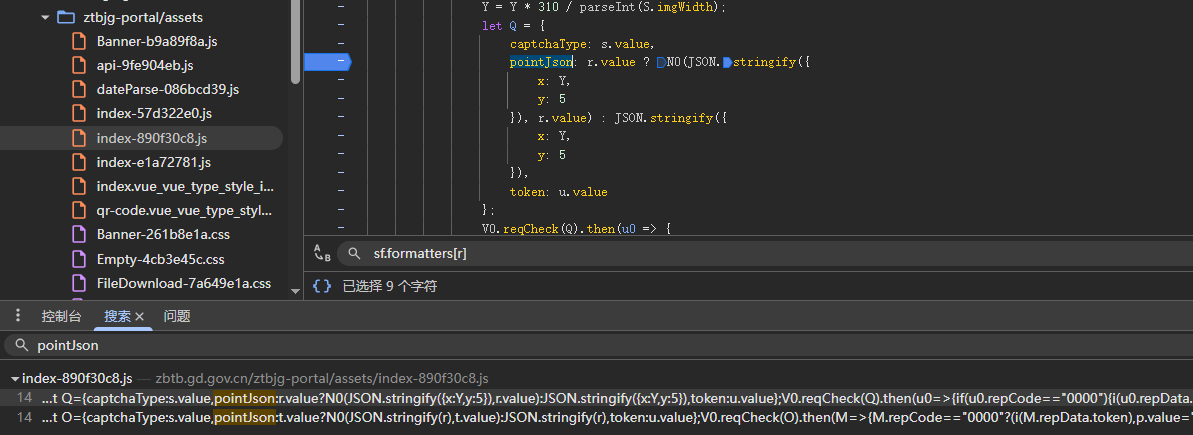The width and height of the screenshot is (1193, 435).
Task: Switch to the 控制台 tab
Action: click(x=61, y=316)
